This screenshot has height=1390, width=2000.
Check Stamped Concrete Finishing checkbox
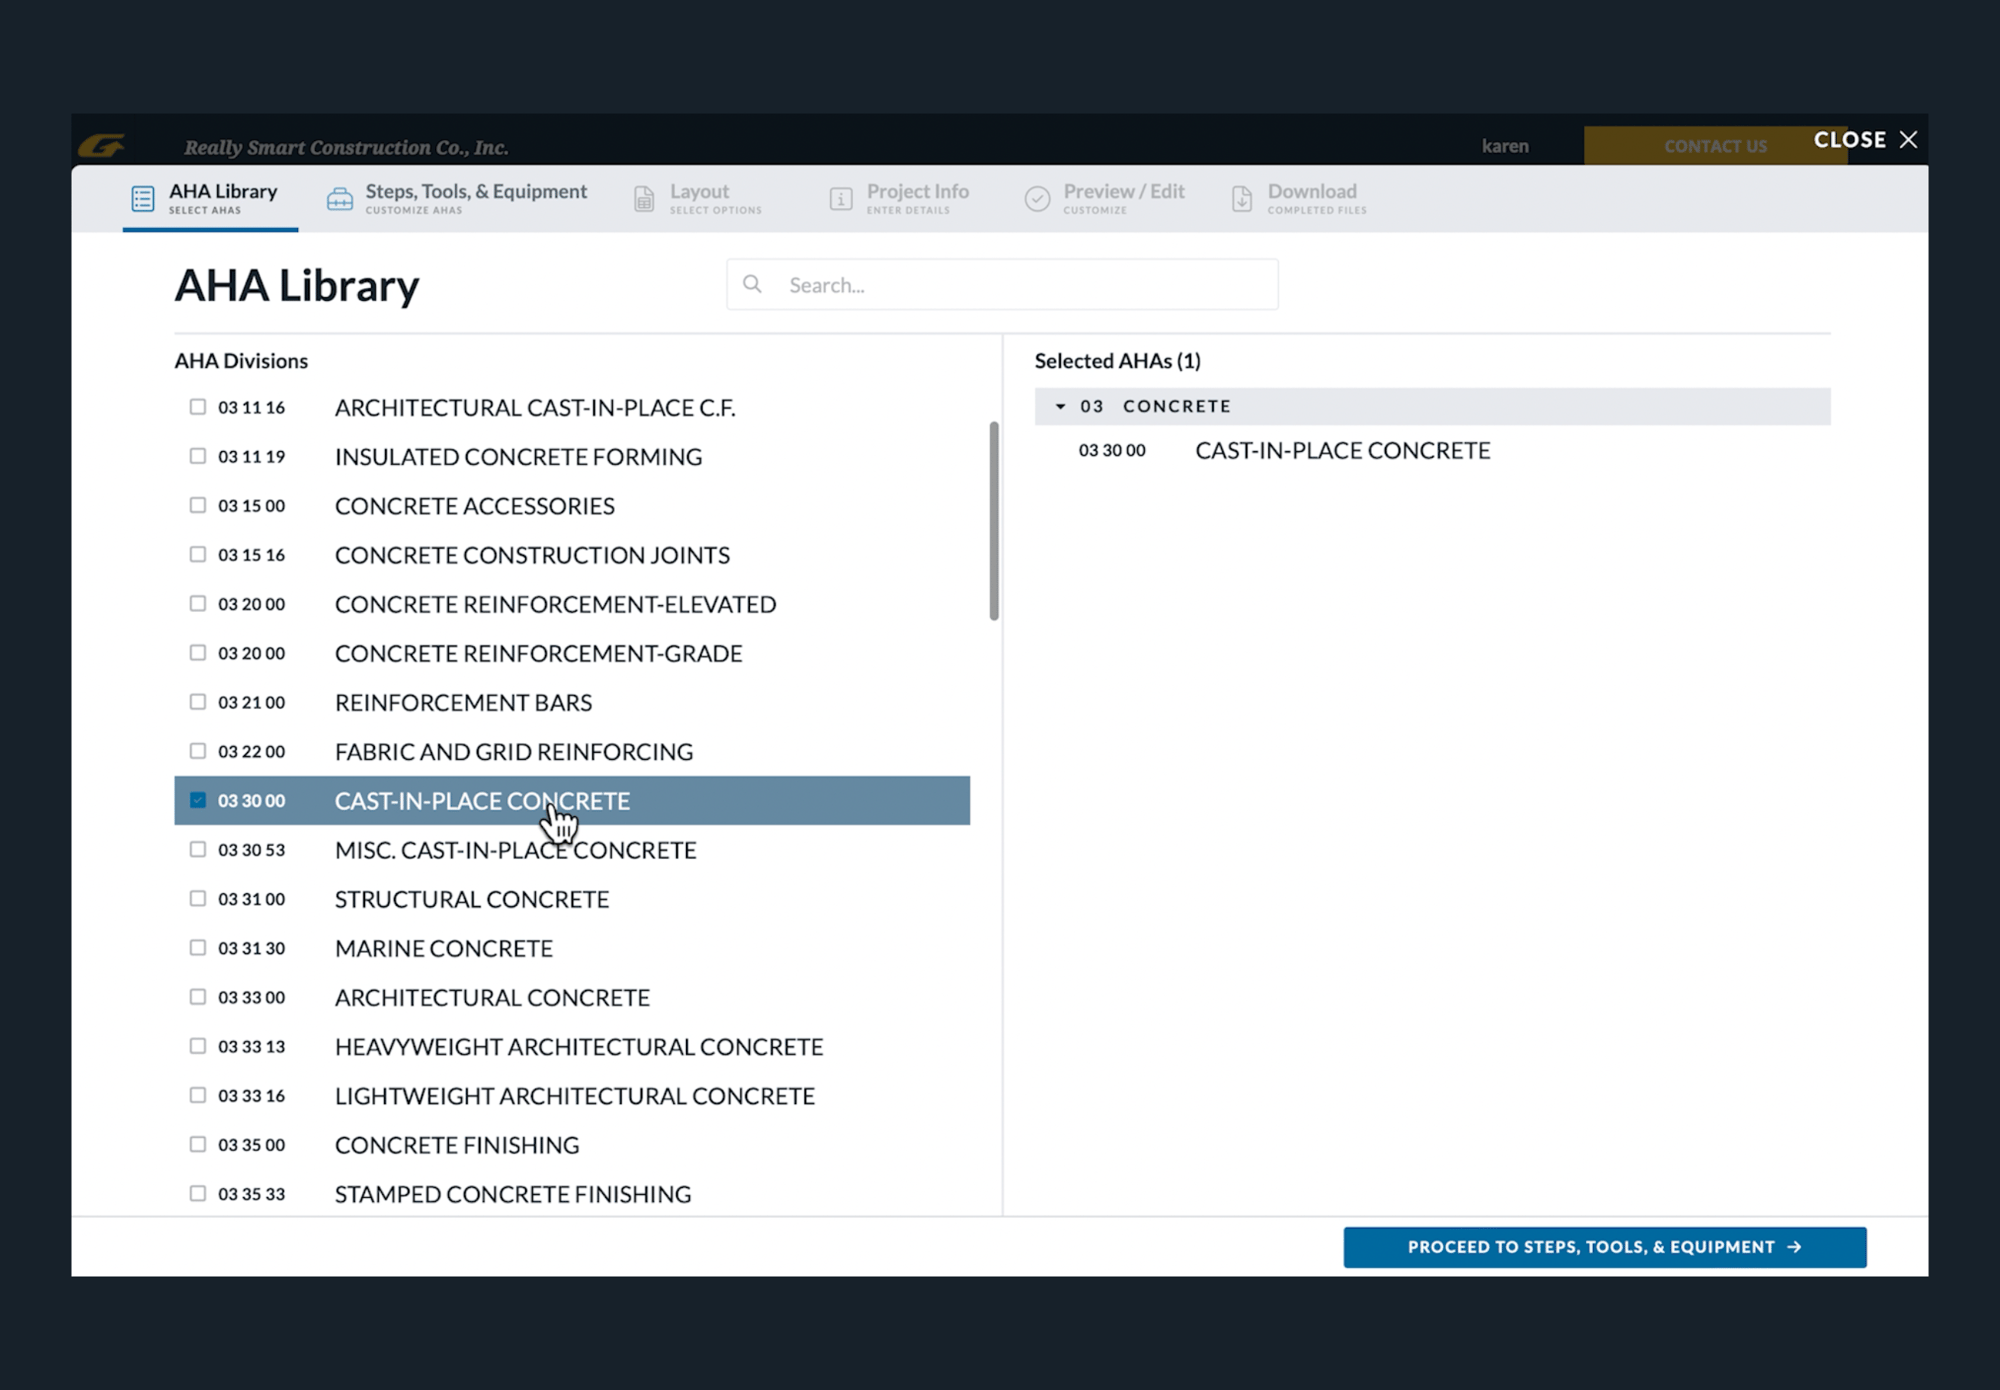click(x=198, y=1193)
